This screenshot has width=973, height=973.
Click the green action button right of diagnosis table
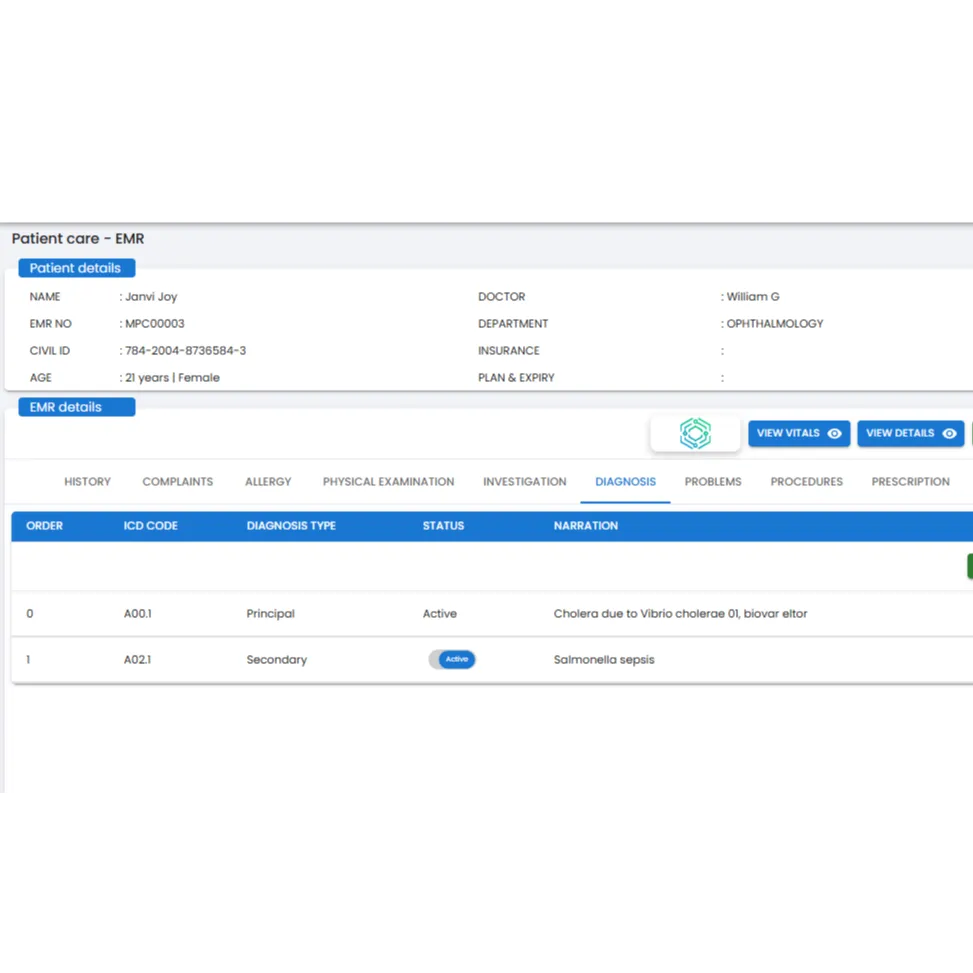click(969, 566)
